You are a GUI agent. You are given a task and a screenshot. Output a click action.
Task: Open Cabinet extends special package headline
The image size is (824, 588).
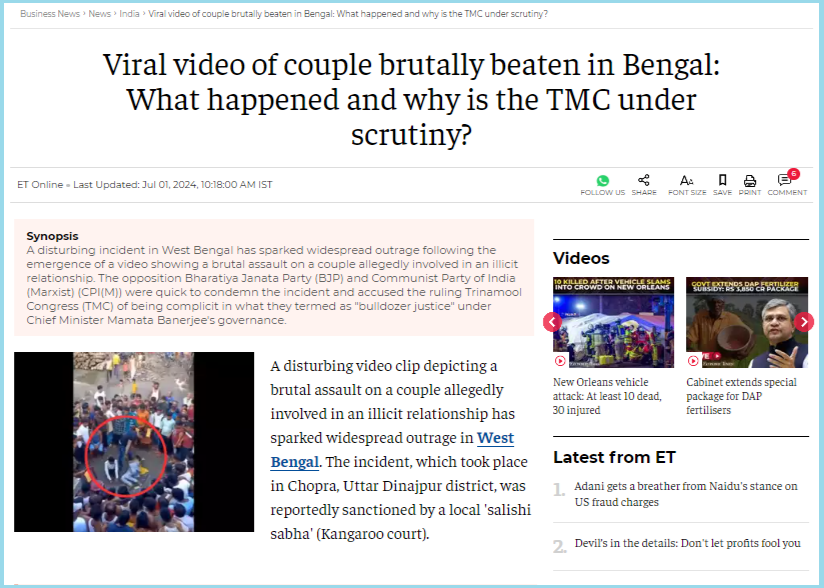pos(741,396)
